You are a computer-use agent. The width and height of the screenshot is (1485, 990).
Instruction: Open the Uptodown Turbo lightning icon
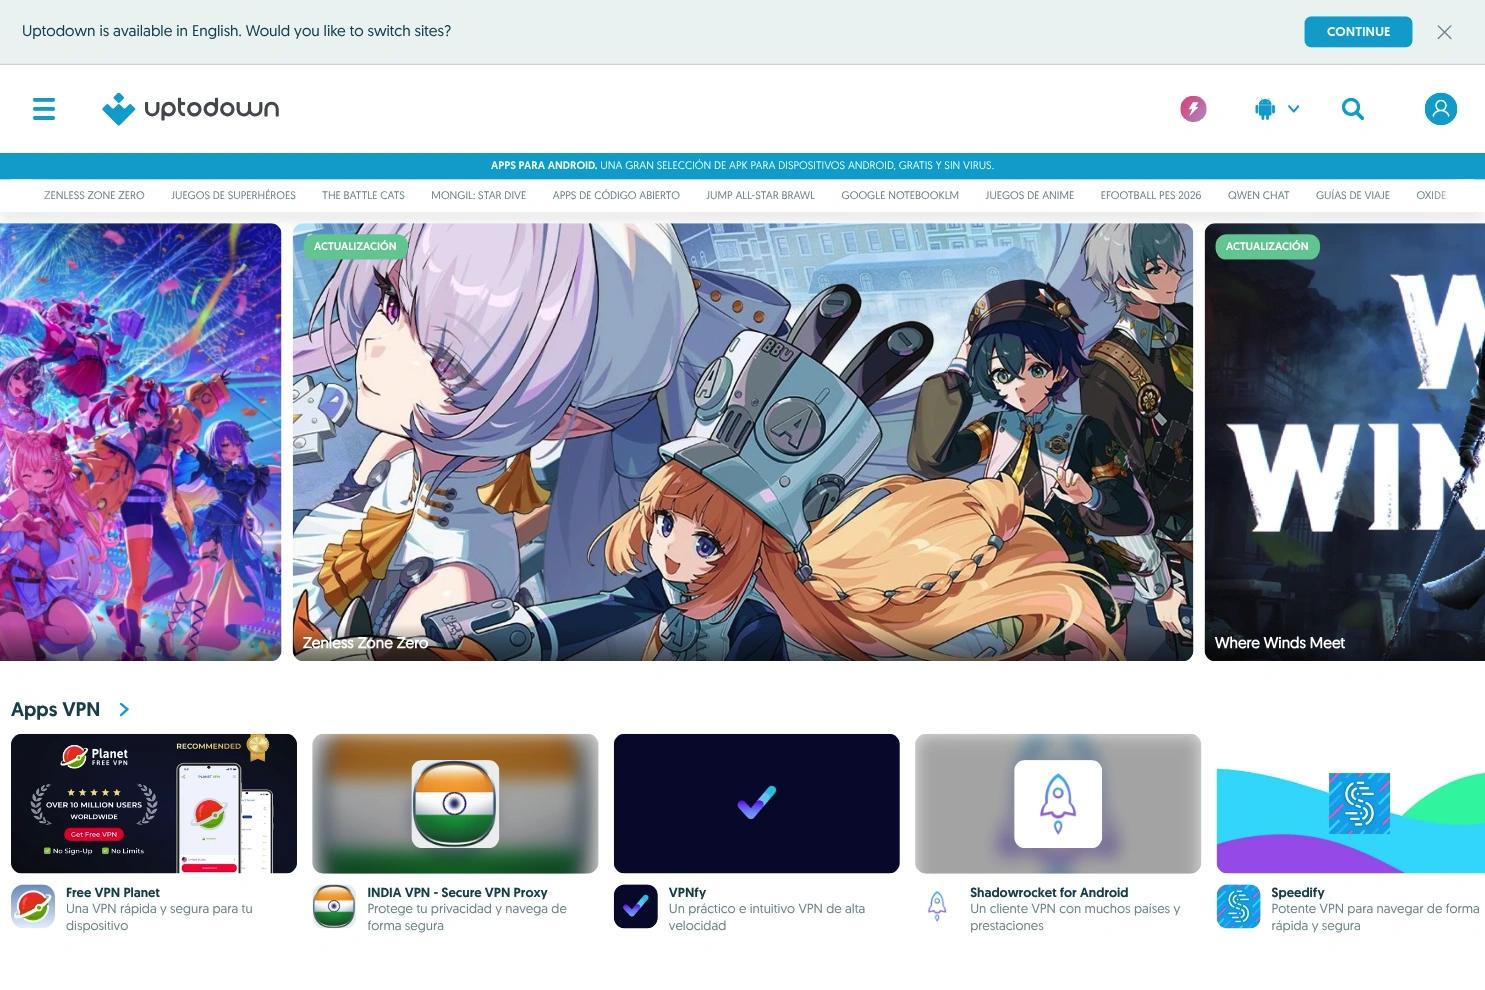point(1193,109)
